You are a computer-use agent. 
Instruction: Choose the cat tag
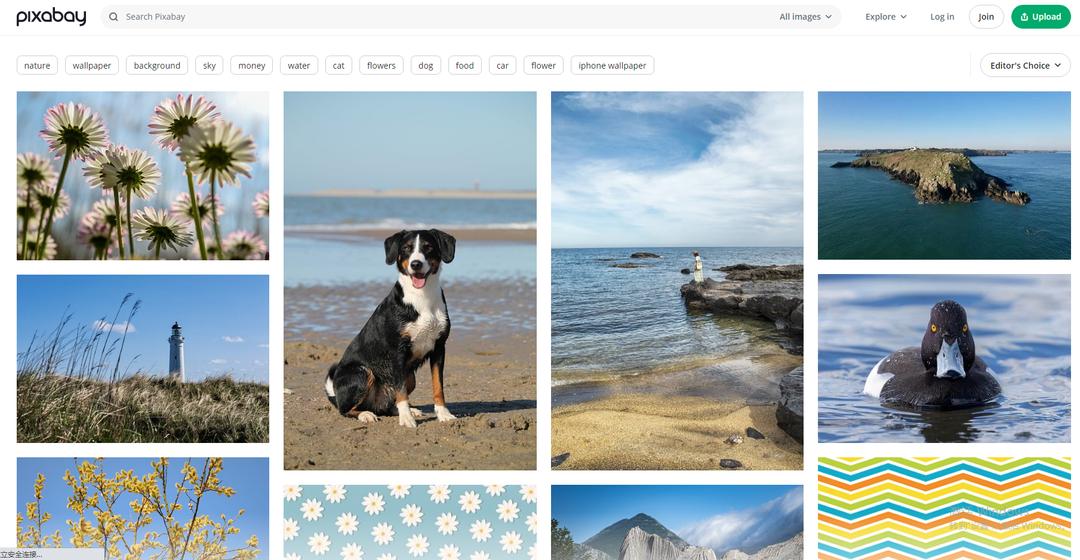click(x=338, y=65)
